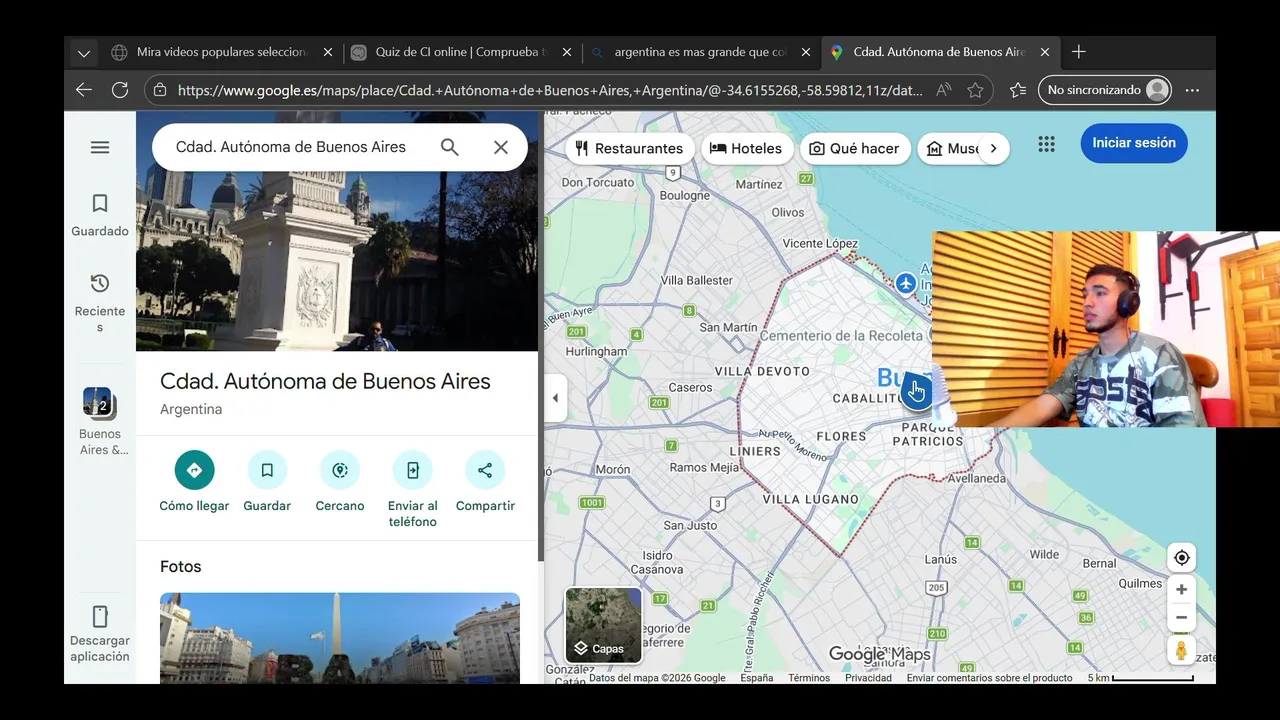Select the Qué hacer category chip
Image resolution: width=1280 pixels, height=720 pixels.
click(855, 148)
